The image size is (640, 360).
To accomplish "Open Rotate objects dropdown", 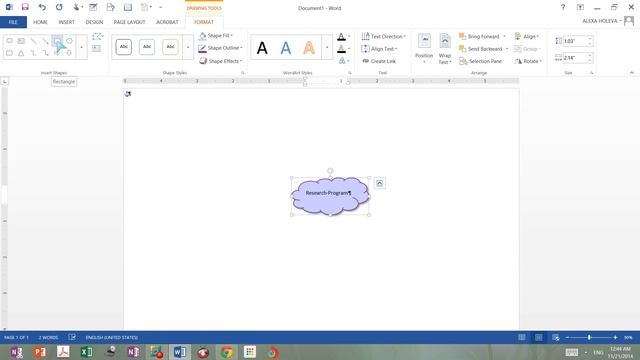I will pyautogui.click(x=528, y=61).
